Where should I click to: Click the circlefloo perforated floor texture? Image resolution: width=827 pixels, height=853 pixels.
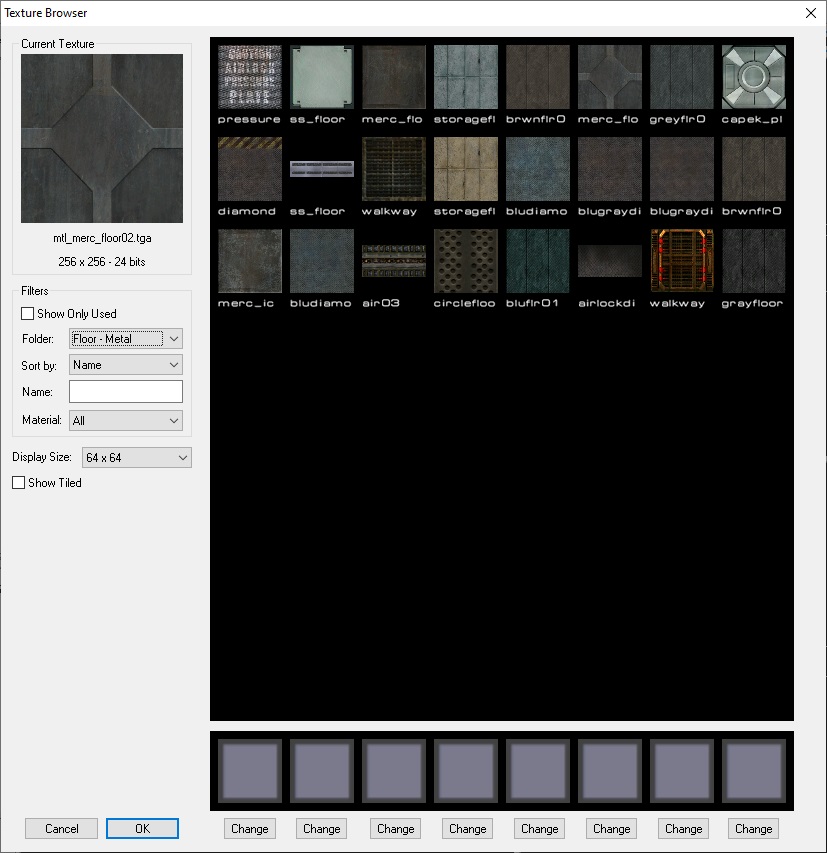tap(465, 261)
